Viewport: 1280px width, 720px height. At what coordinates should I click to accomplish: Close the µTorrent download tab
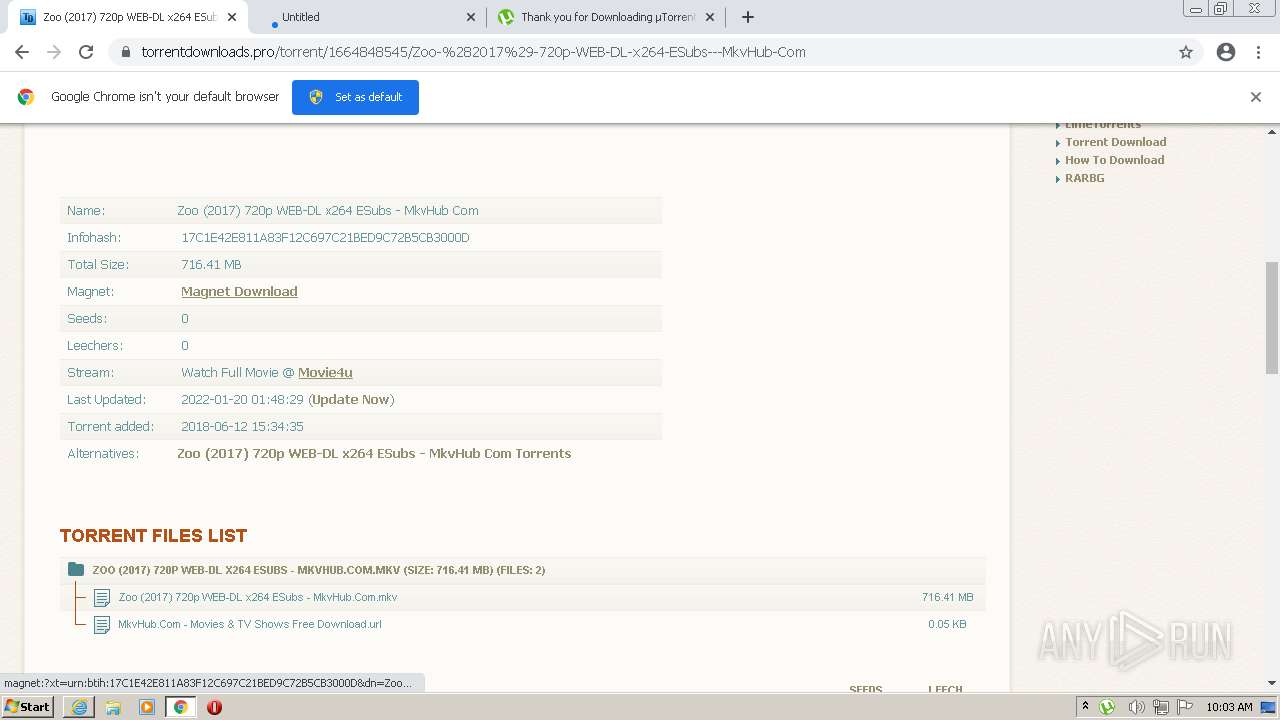click(710, 17)
